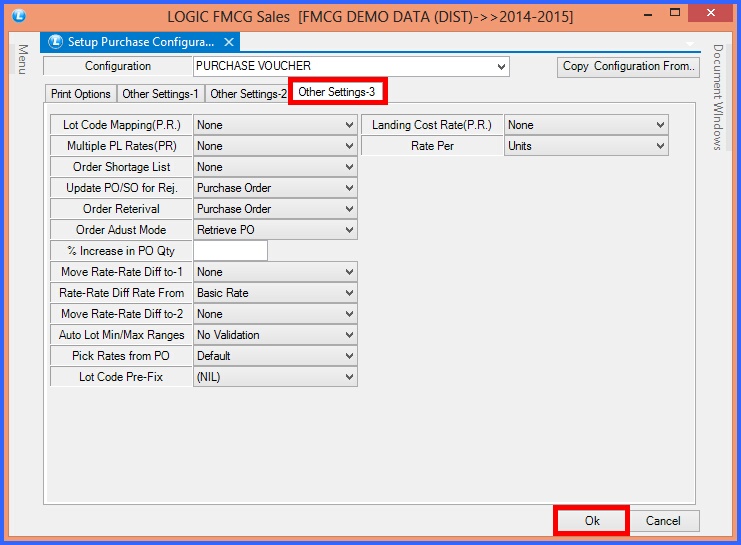Open Order Reterival dropdown
The height and width of the screenshot is (545, 741).
(x=275, y=208)
